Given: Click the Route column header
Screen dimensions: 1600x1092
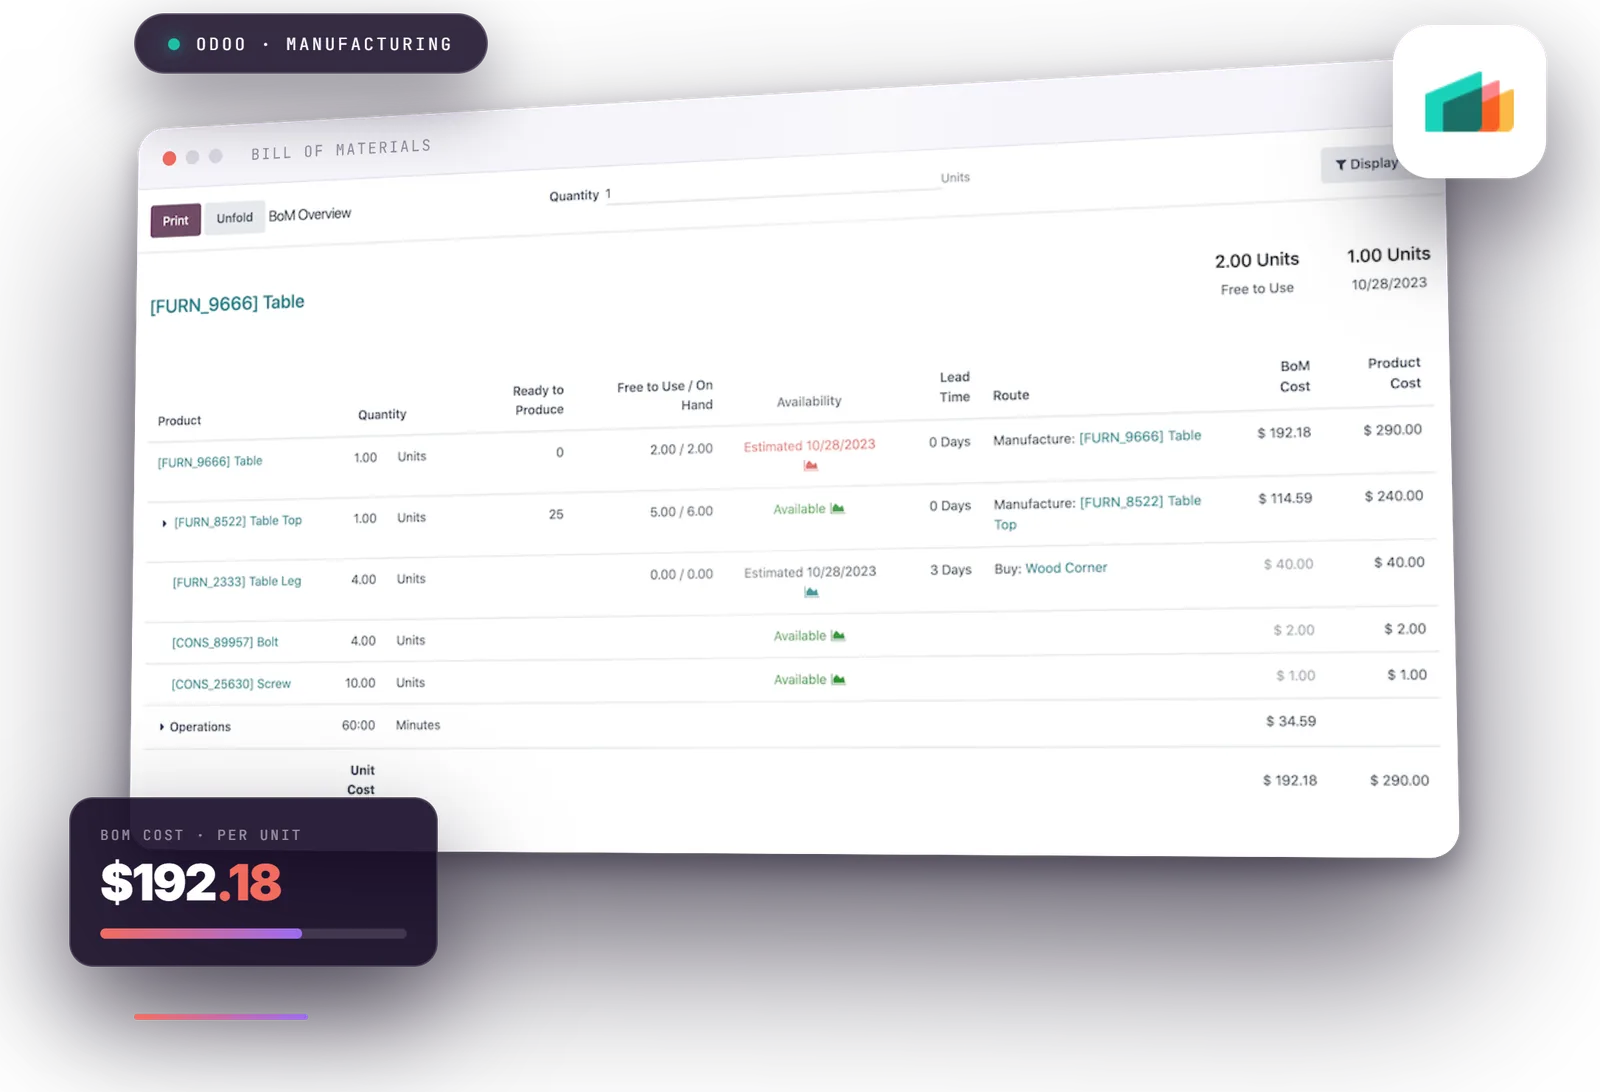Looking at the screenshot, I should click(1011, 396).
